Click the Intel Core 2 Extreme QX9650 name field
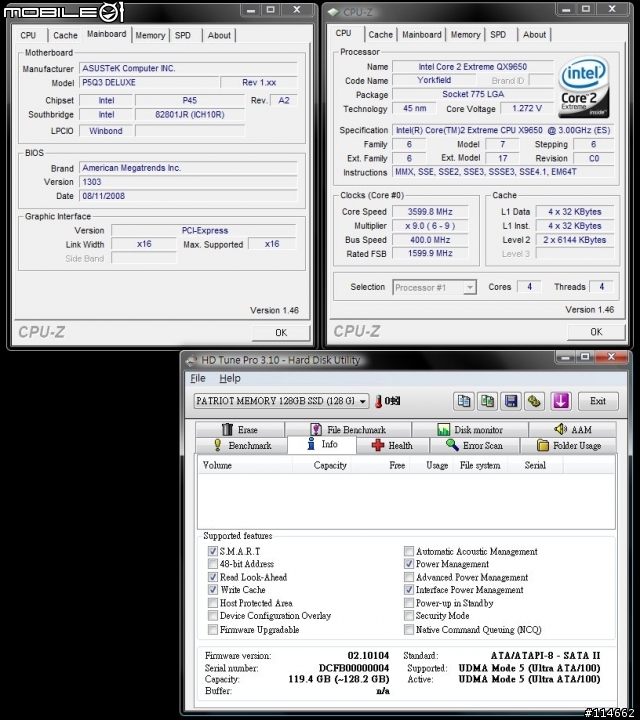Image resolution: width=640 pixels, height=721 pixels. click(x=473, y=67)
